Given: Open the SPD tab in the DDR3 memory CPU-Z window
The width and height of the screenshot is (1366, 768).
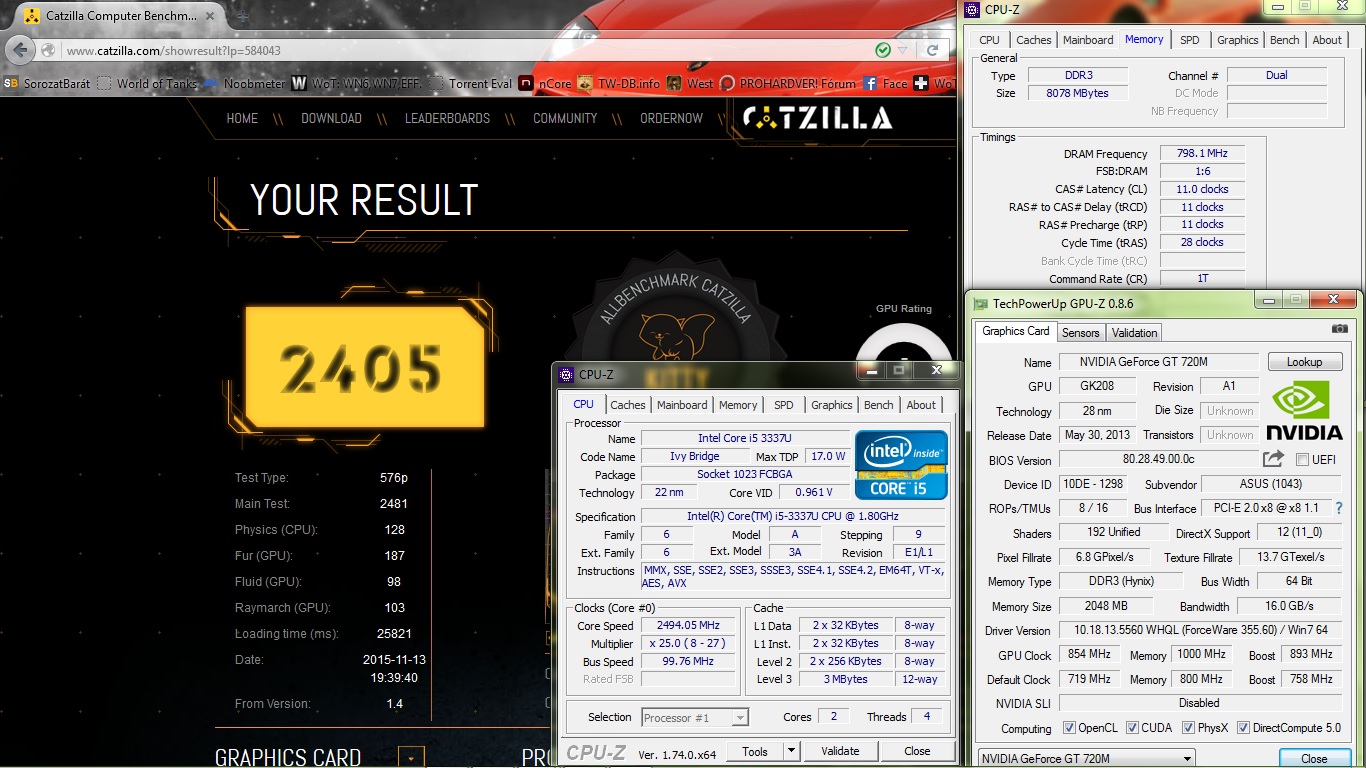Looking at the screenshot, I should [x=1189, y=40].
